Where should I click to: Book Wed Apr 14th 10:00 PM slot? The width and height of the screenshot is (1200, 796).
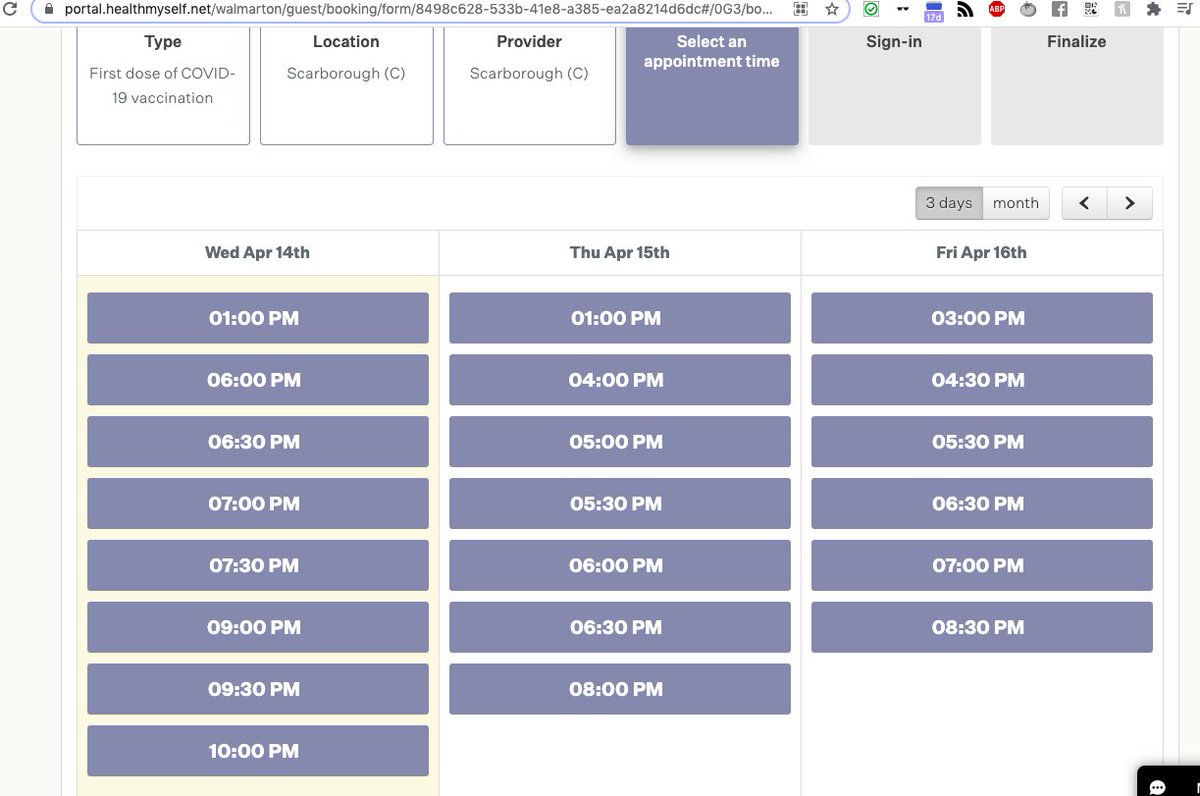coord(258,751)
